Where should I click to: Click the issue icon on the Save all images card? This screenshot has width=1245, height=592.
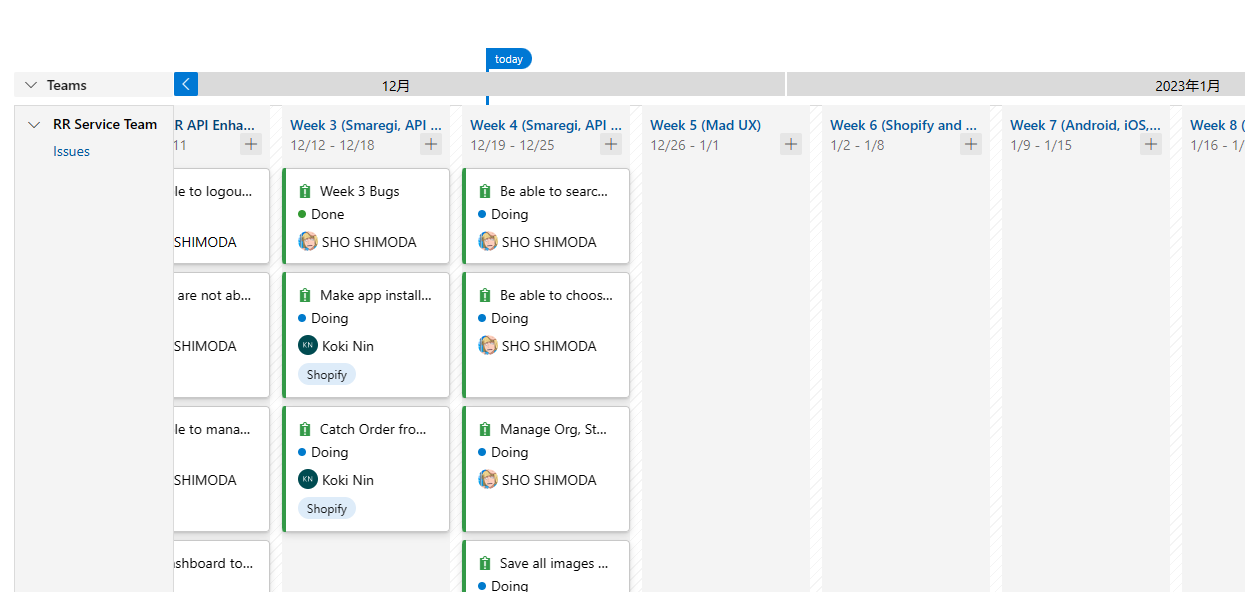(487, 563)
